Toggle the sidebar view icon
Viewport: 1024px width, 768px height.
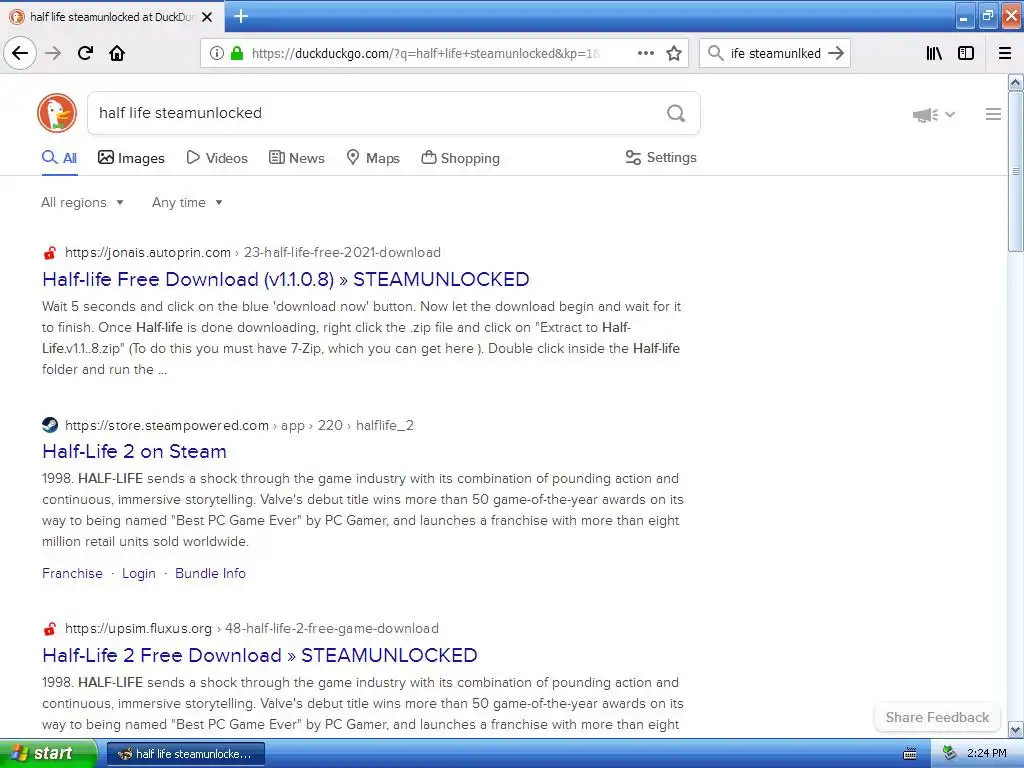(x=966, y=53)
